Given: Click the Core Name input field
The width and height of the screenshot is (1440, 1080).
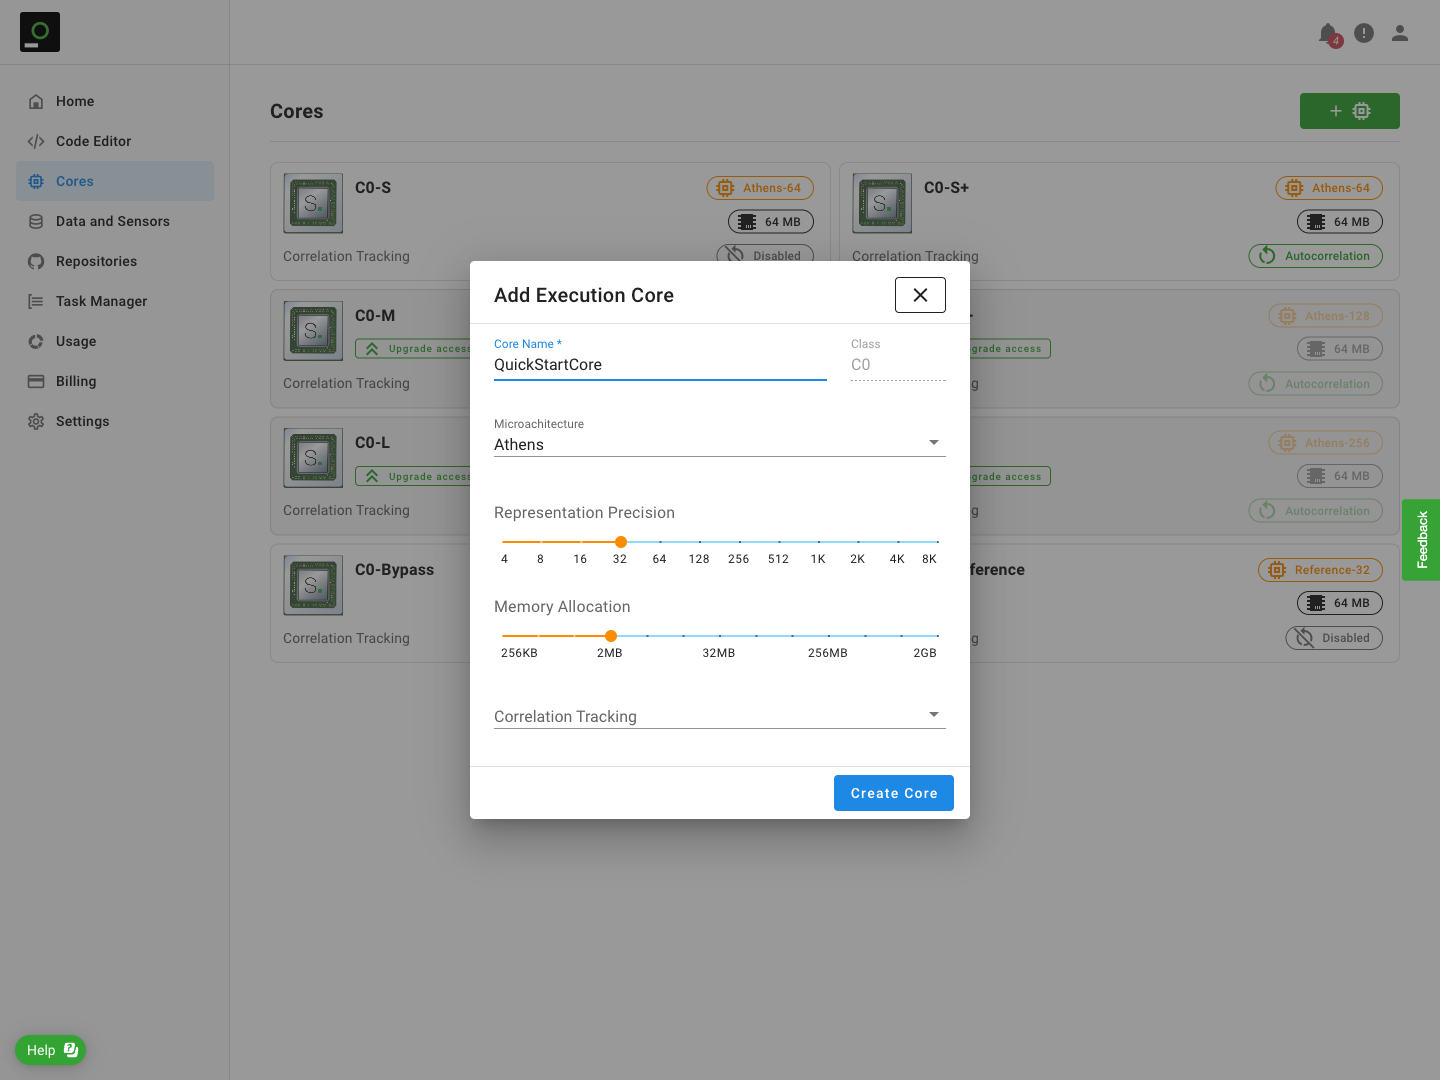Looking at the screenshot, I should point(660,365).
